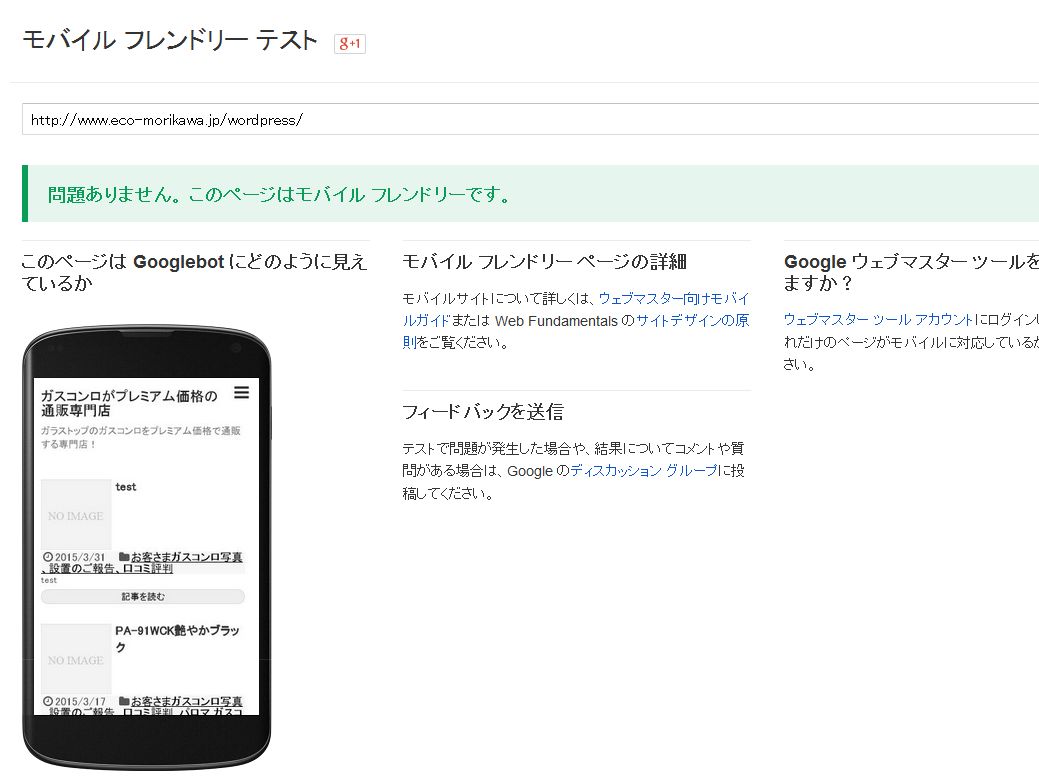The image size is (1039, 781).
Task: Click the フィードバックを送信 heading
Action: 483,411
